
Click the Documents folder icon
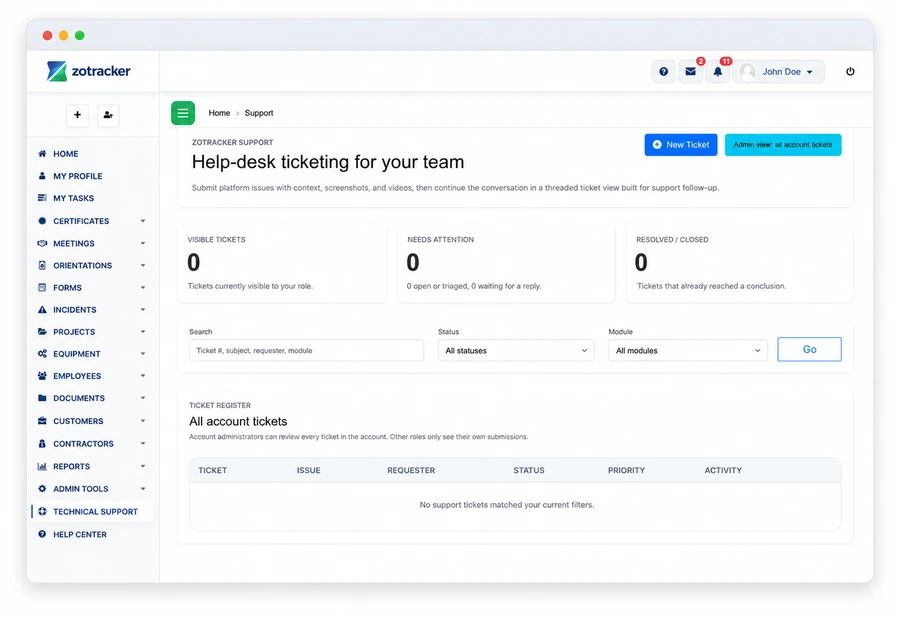click(42, 398)
